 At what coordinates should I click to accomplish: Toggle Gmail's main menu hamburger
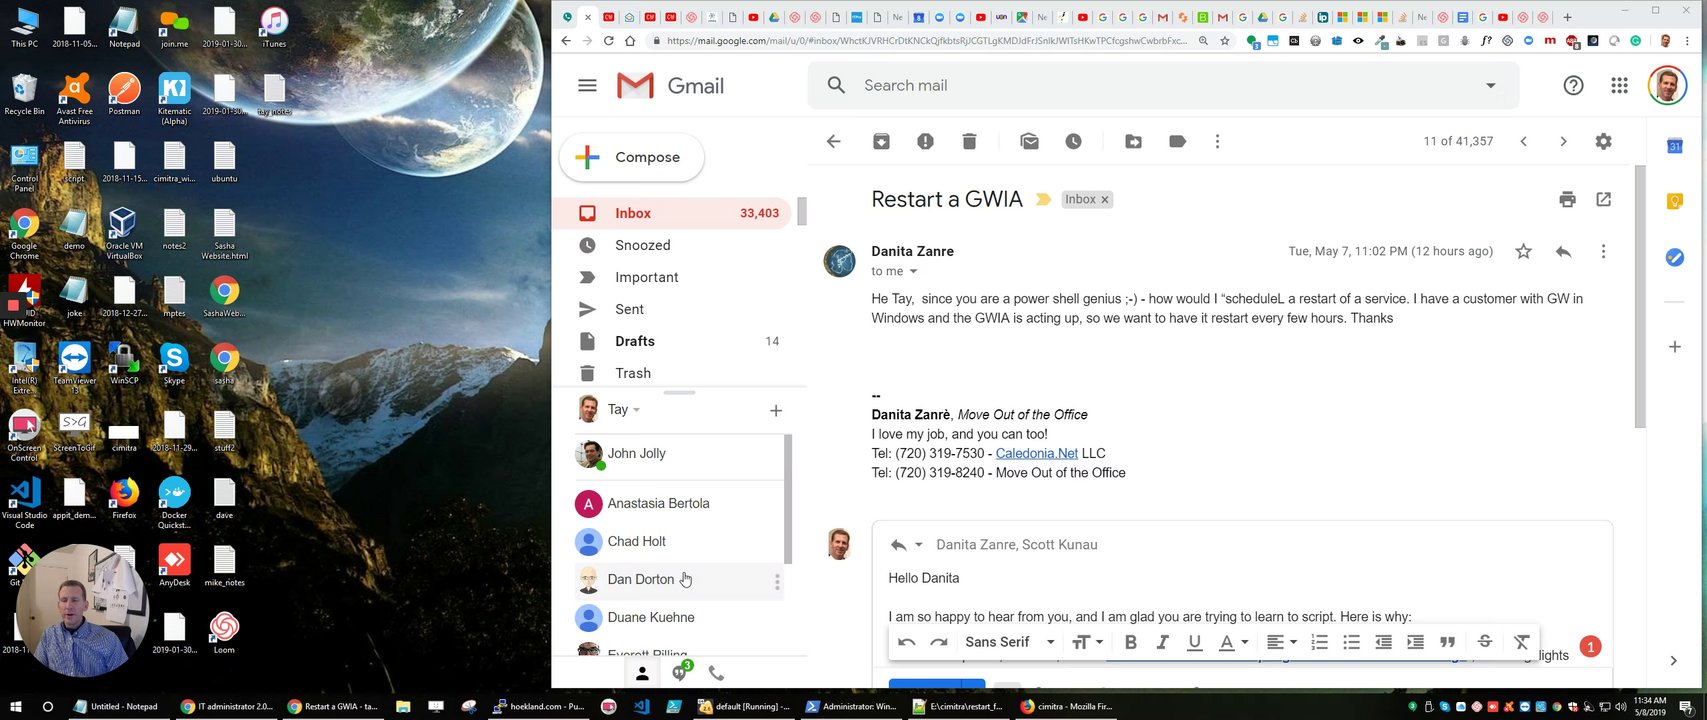click(x=587, y=86)
